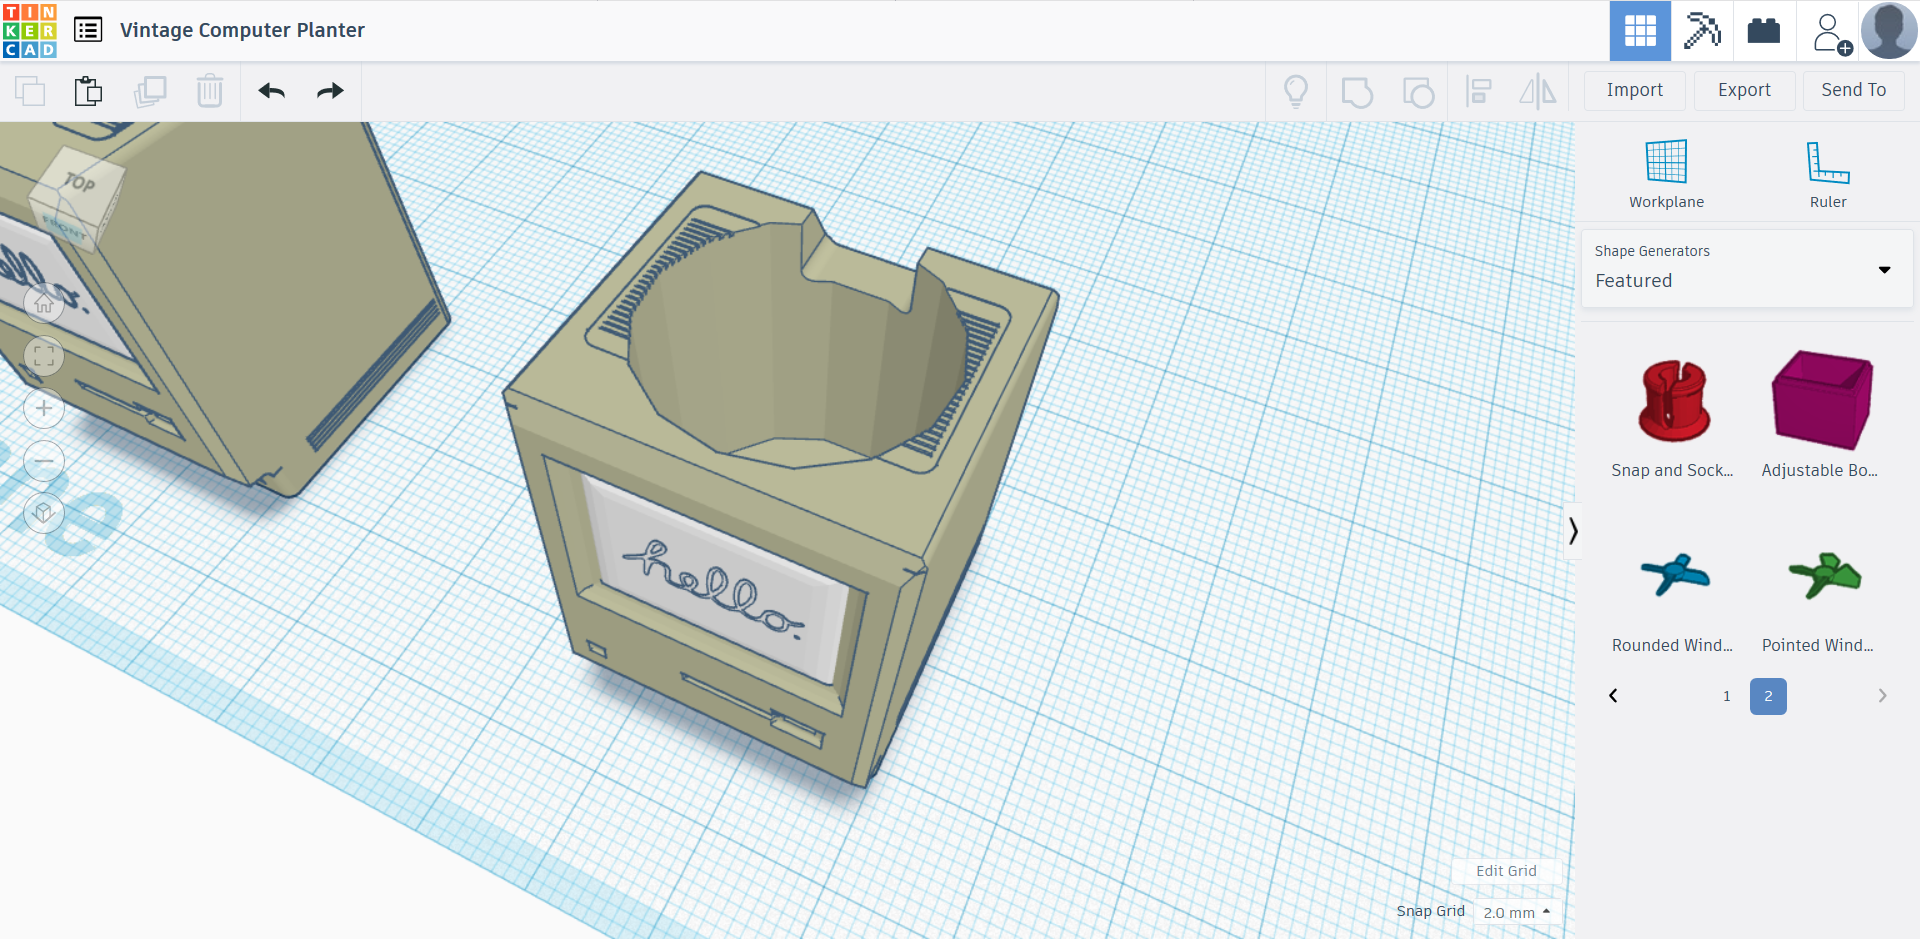
Task: Click the Mirror flip icon
Action: tap(1538, 91)
